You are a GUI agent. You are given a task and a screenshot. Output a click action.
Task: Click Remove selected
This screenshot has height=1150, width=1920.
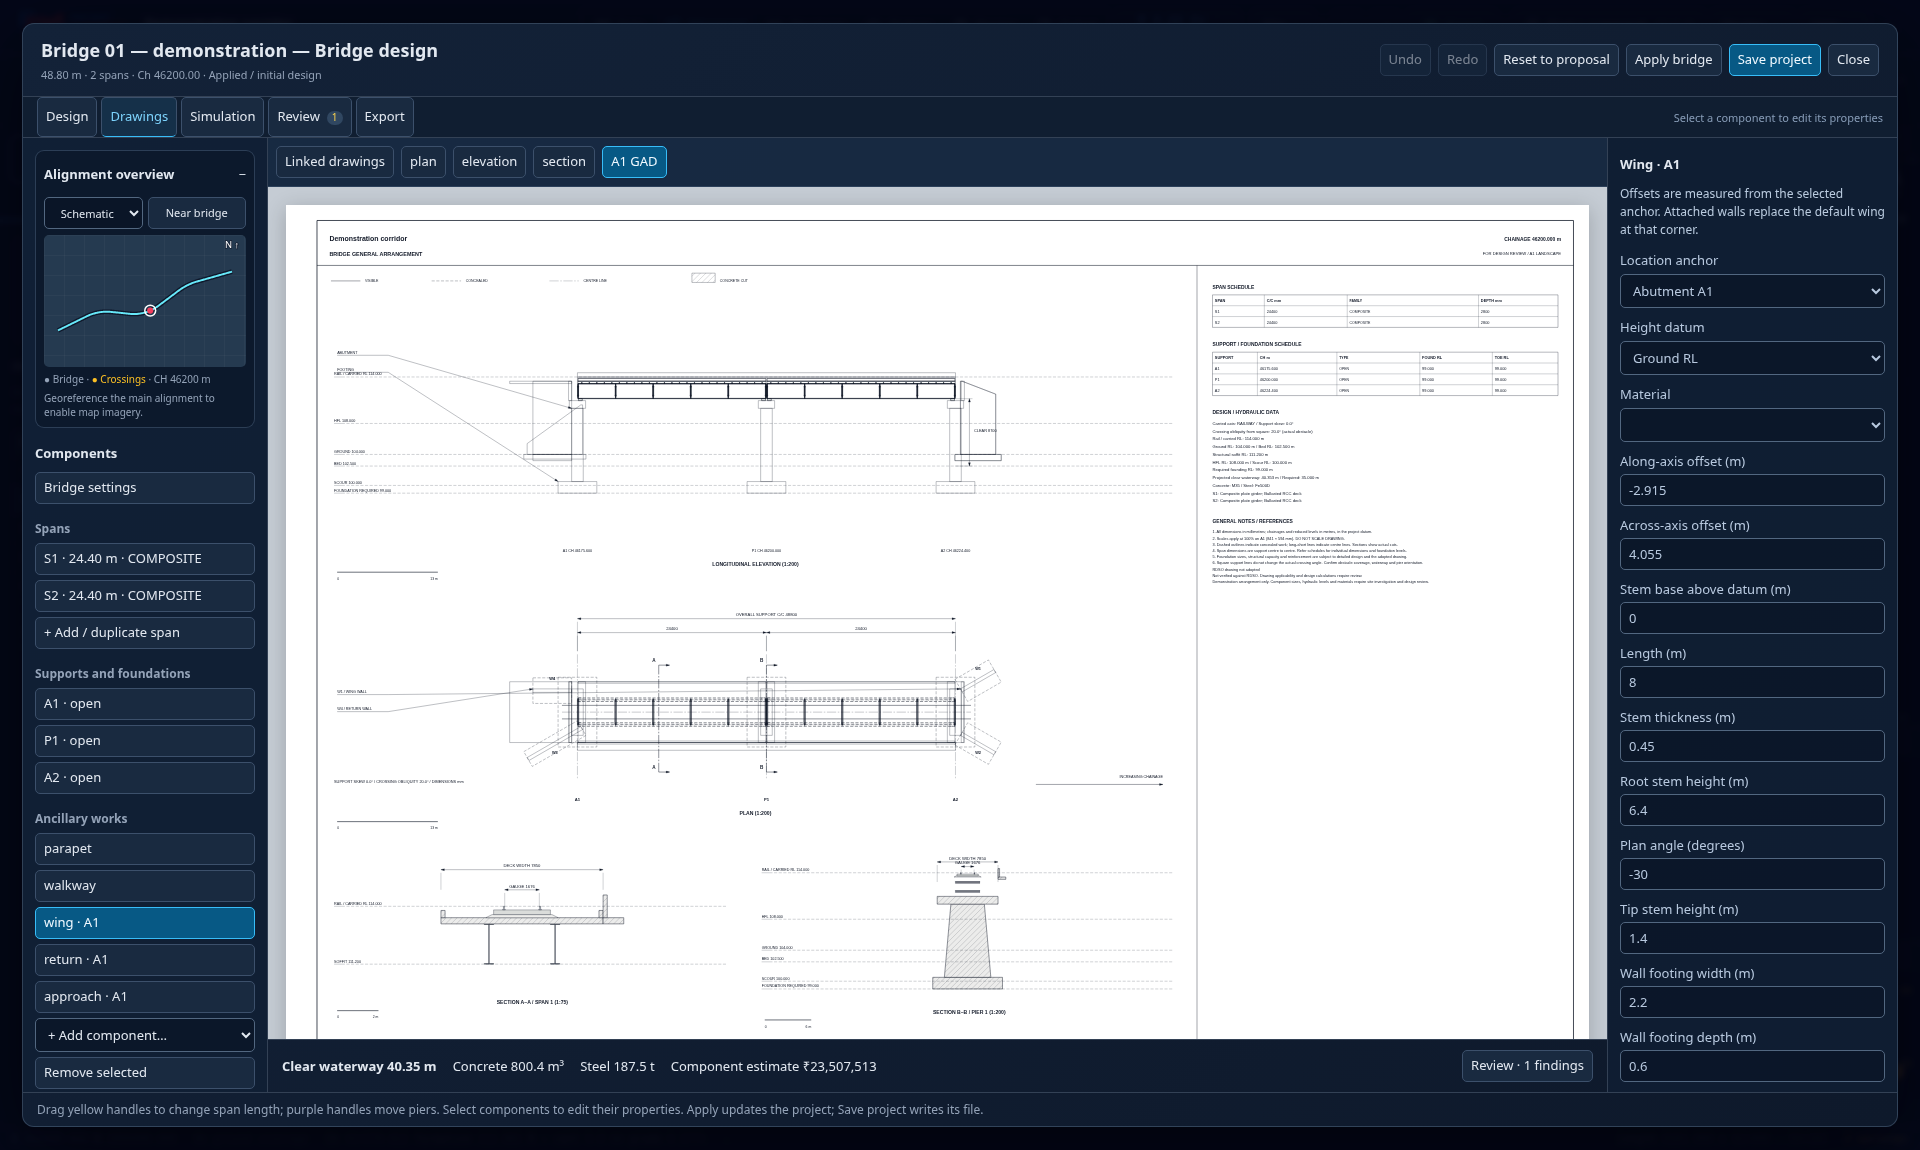pyautogui.click(x=145, y=1073)
